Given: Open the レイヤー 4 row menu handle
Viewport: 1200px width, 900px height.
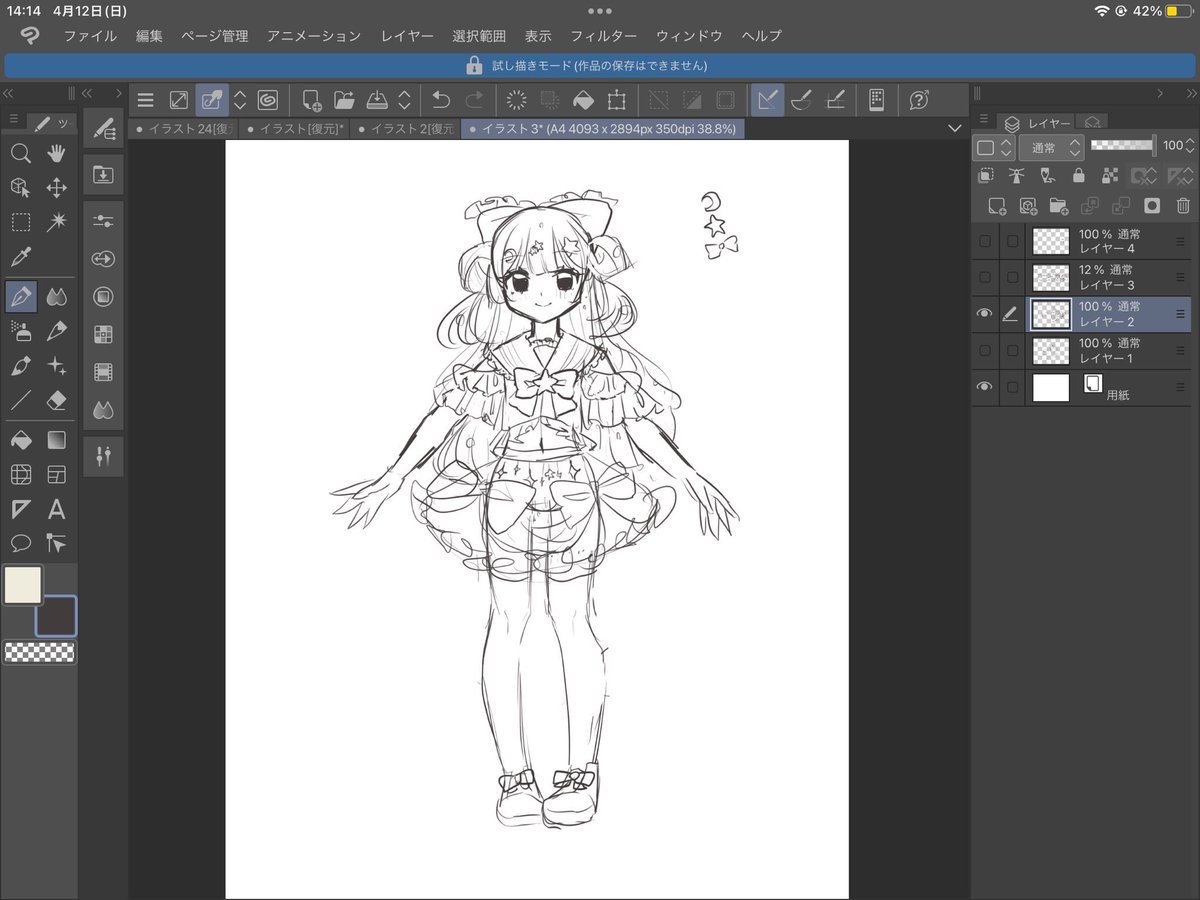Looking at the screenshot, I should [1180, 241].
